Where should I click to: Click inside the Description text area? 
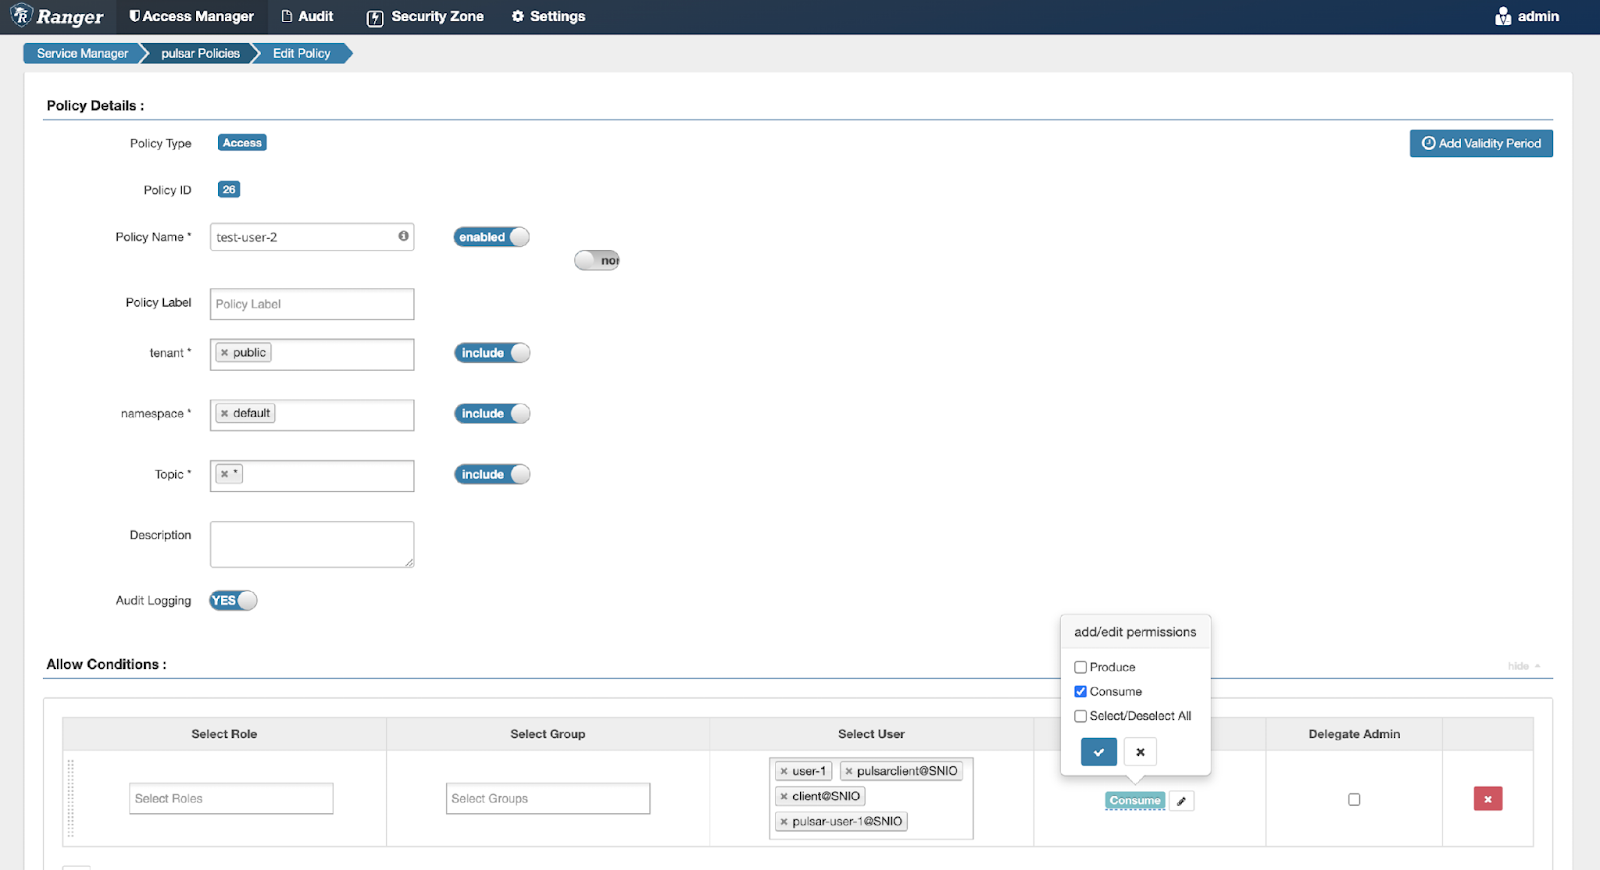point(312,544)
